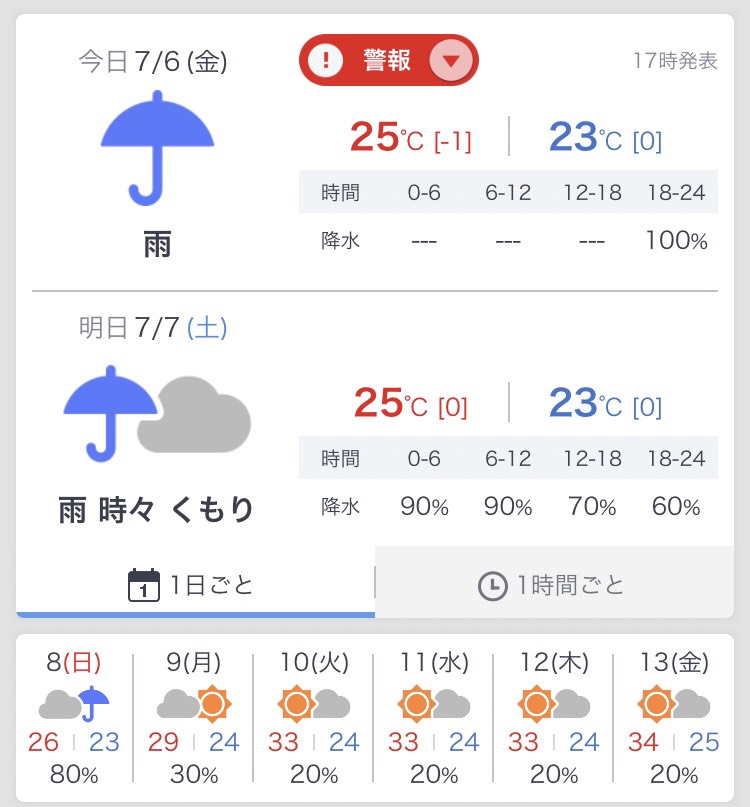The height and width of the screenshot is (807, 750).
Task: Click today's blue umbrella rain icon
Action: [x=158, y=146]
